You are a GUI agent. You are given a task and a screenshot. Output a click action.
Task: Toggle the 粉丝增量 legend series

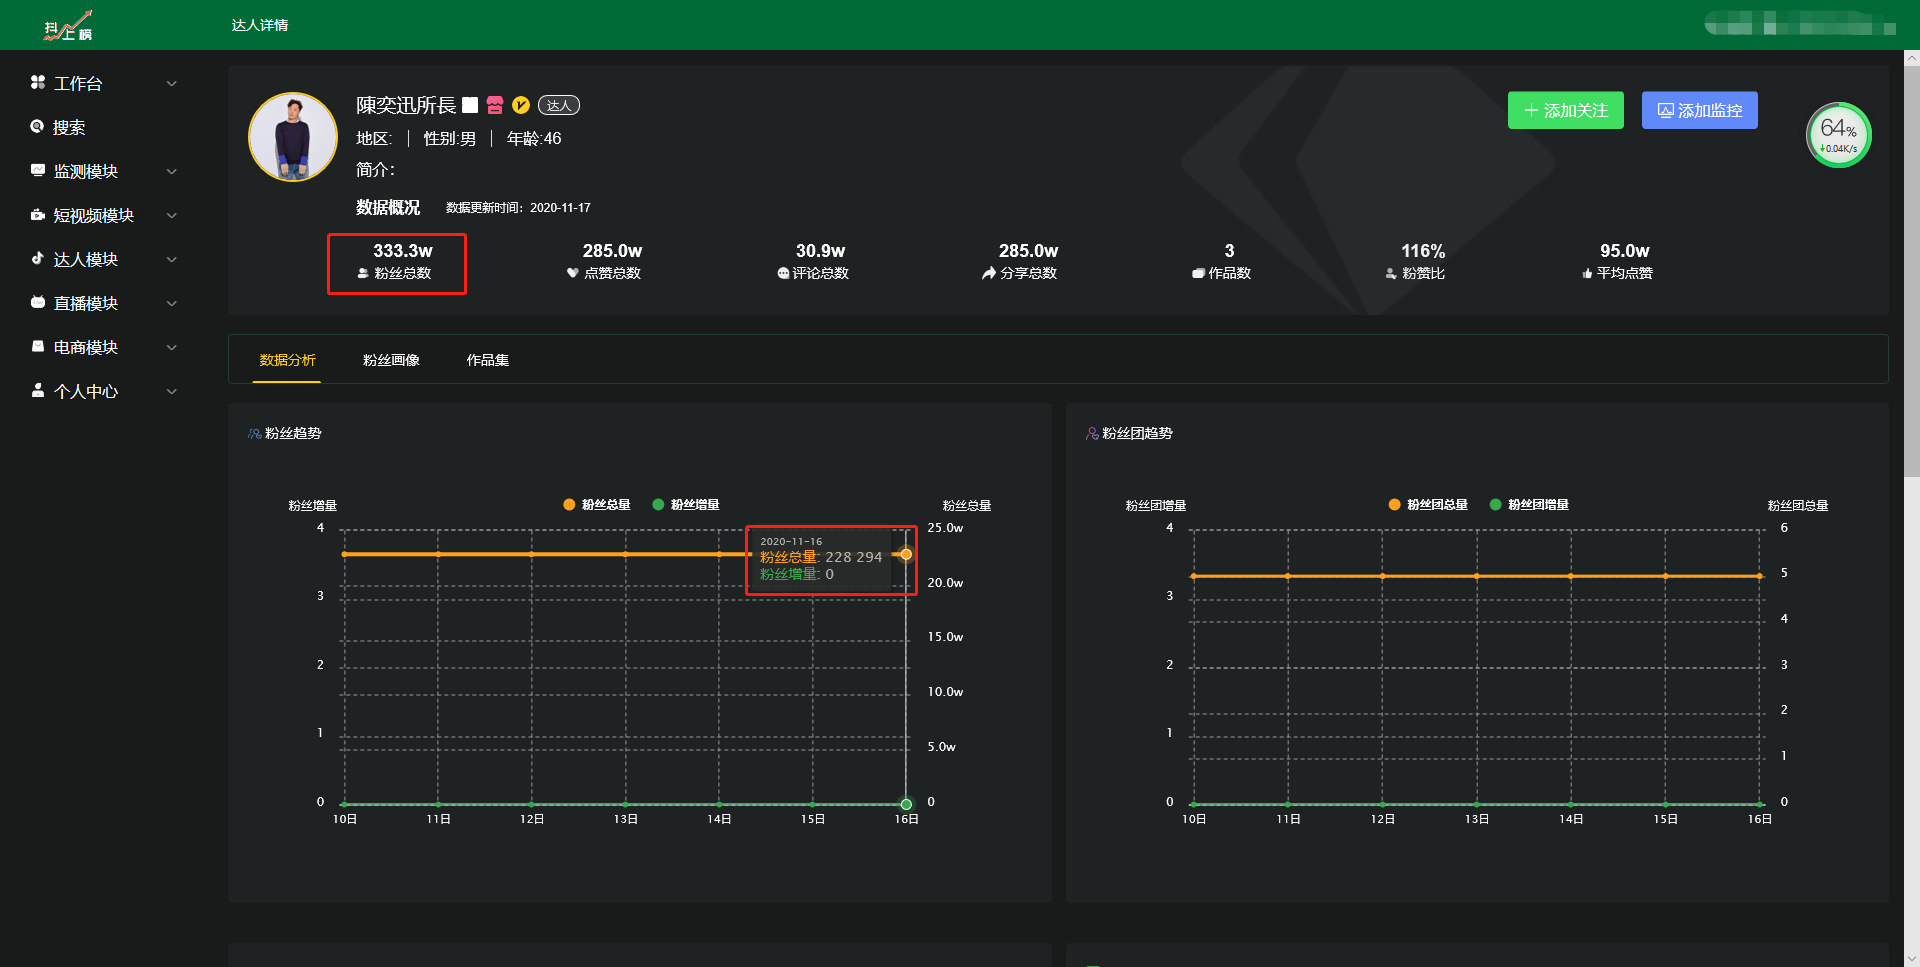coord(686,505)
